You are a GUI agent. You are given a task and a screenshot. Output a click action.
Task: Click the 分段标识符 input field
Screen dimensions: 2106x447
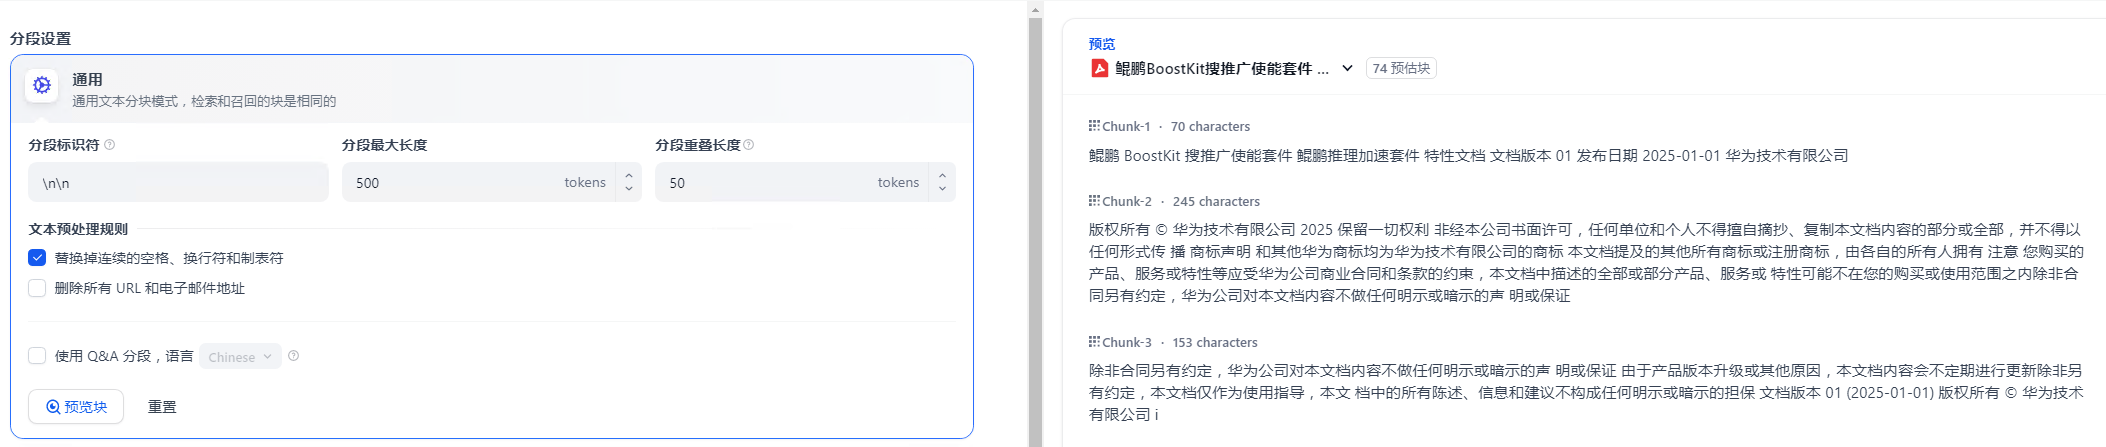(178, 182)
